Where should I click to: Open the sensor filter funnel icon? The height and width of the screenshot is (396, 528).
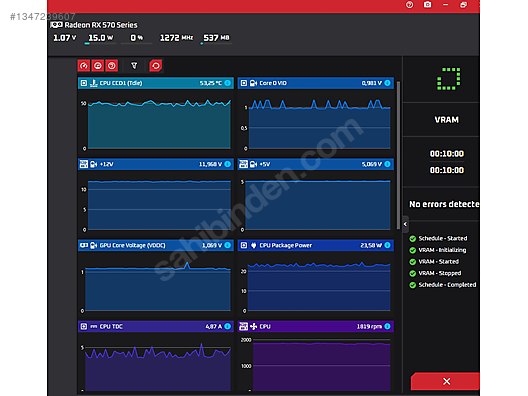(134, 66)
